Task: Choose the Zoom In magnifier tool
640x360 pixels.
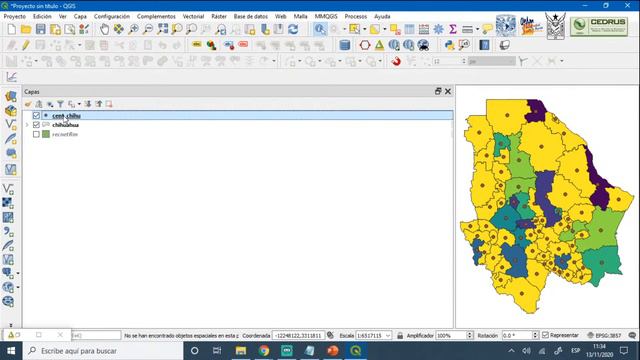Action: pyautogui.click(x=133, y=29)
